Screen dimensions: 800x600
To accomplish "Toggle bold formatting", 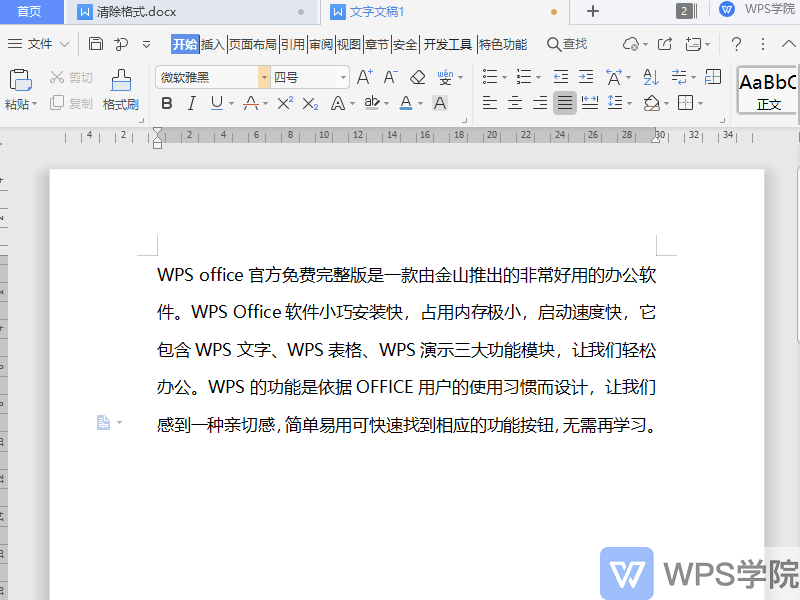I will pyautogui.click(x=167, y=104).
